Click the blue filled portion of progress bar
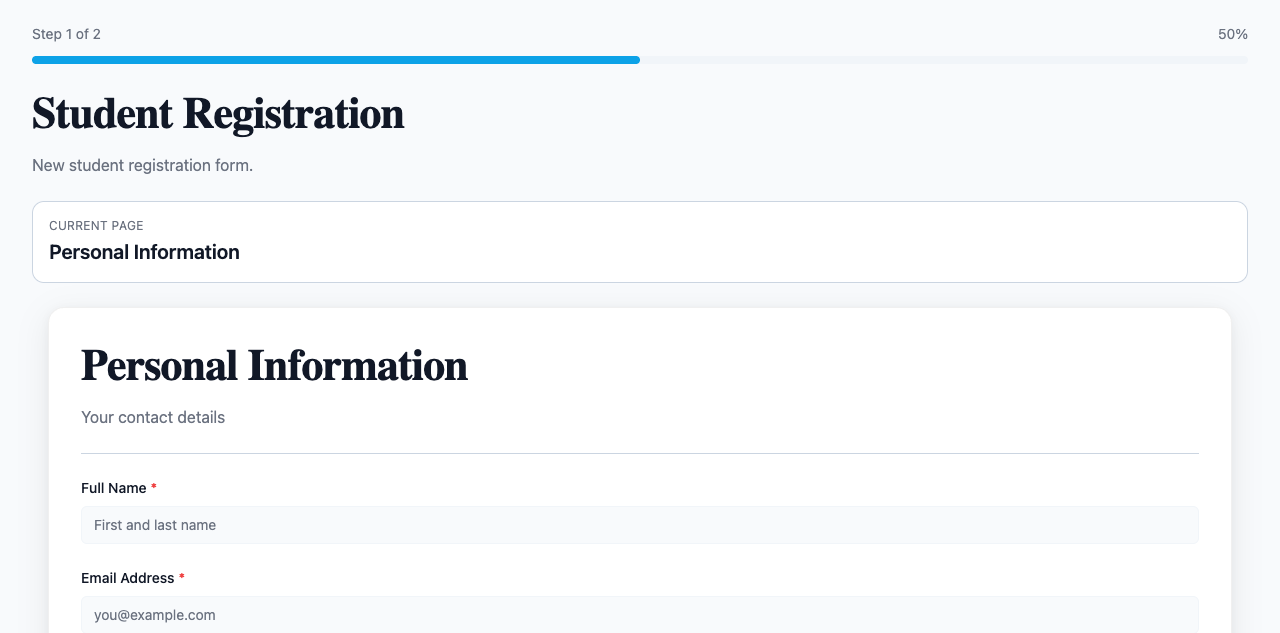The height and width of the screenshot is (633, 1280). [x=336, y=60]
